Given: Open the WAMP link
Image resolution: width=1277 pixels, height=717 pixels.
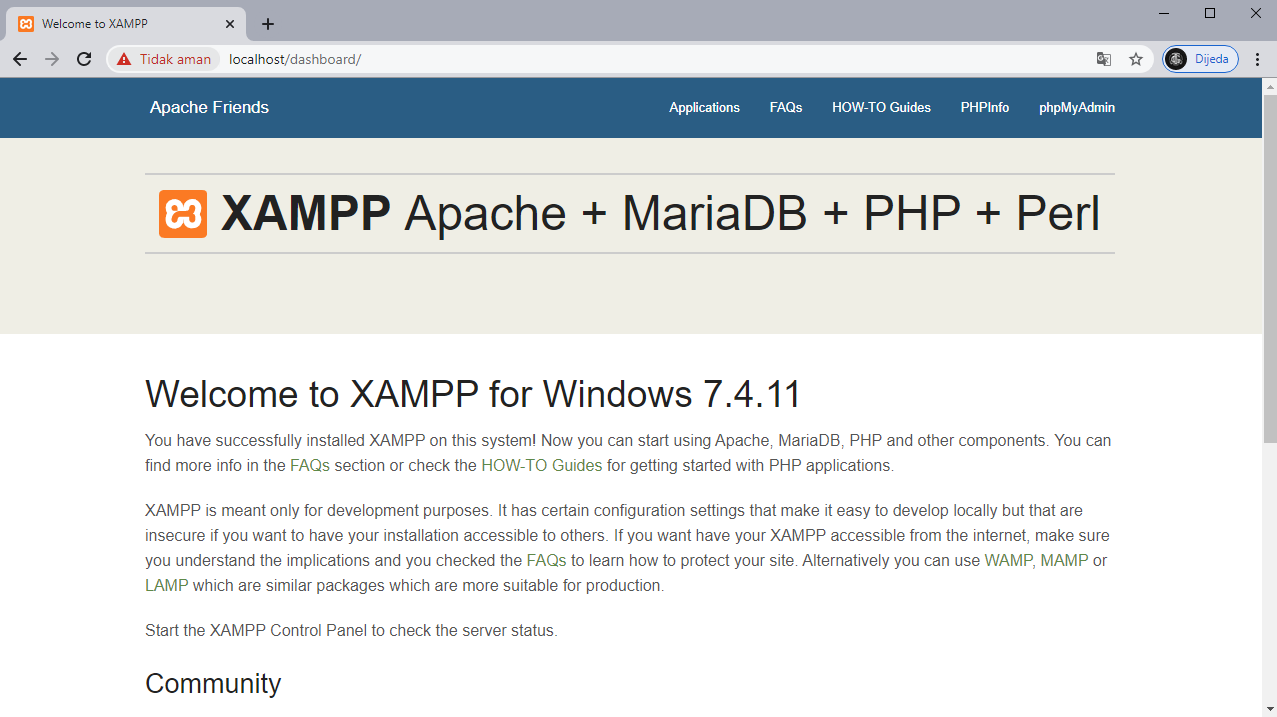Looking at the screenshot, I should (x=1008, y=561).
